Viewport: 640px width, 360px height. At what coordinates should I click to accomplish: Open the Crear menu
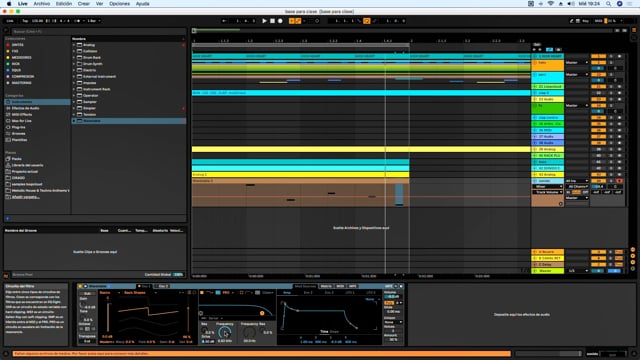pyautogui.click(x=84, y=4)
